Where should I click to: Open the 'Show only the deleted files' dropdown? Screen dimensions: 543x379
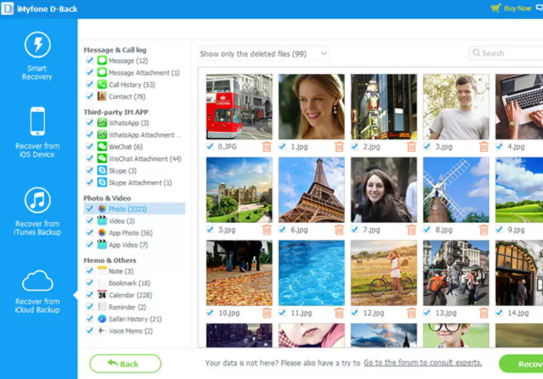264,54
